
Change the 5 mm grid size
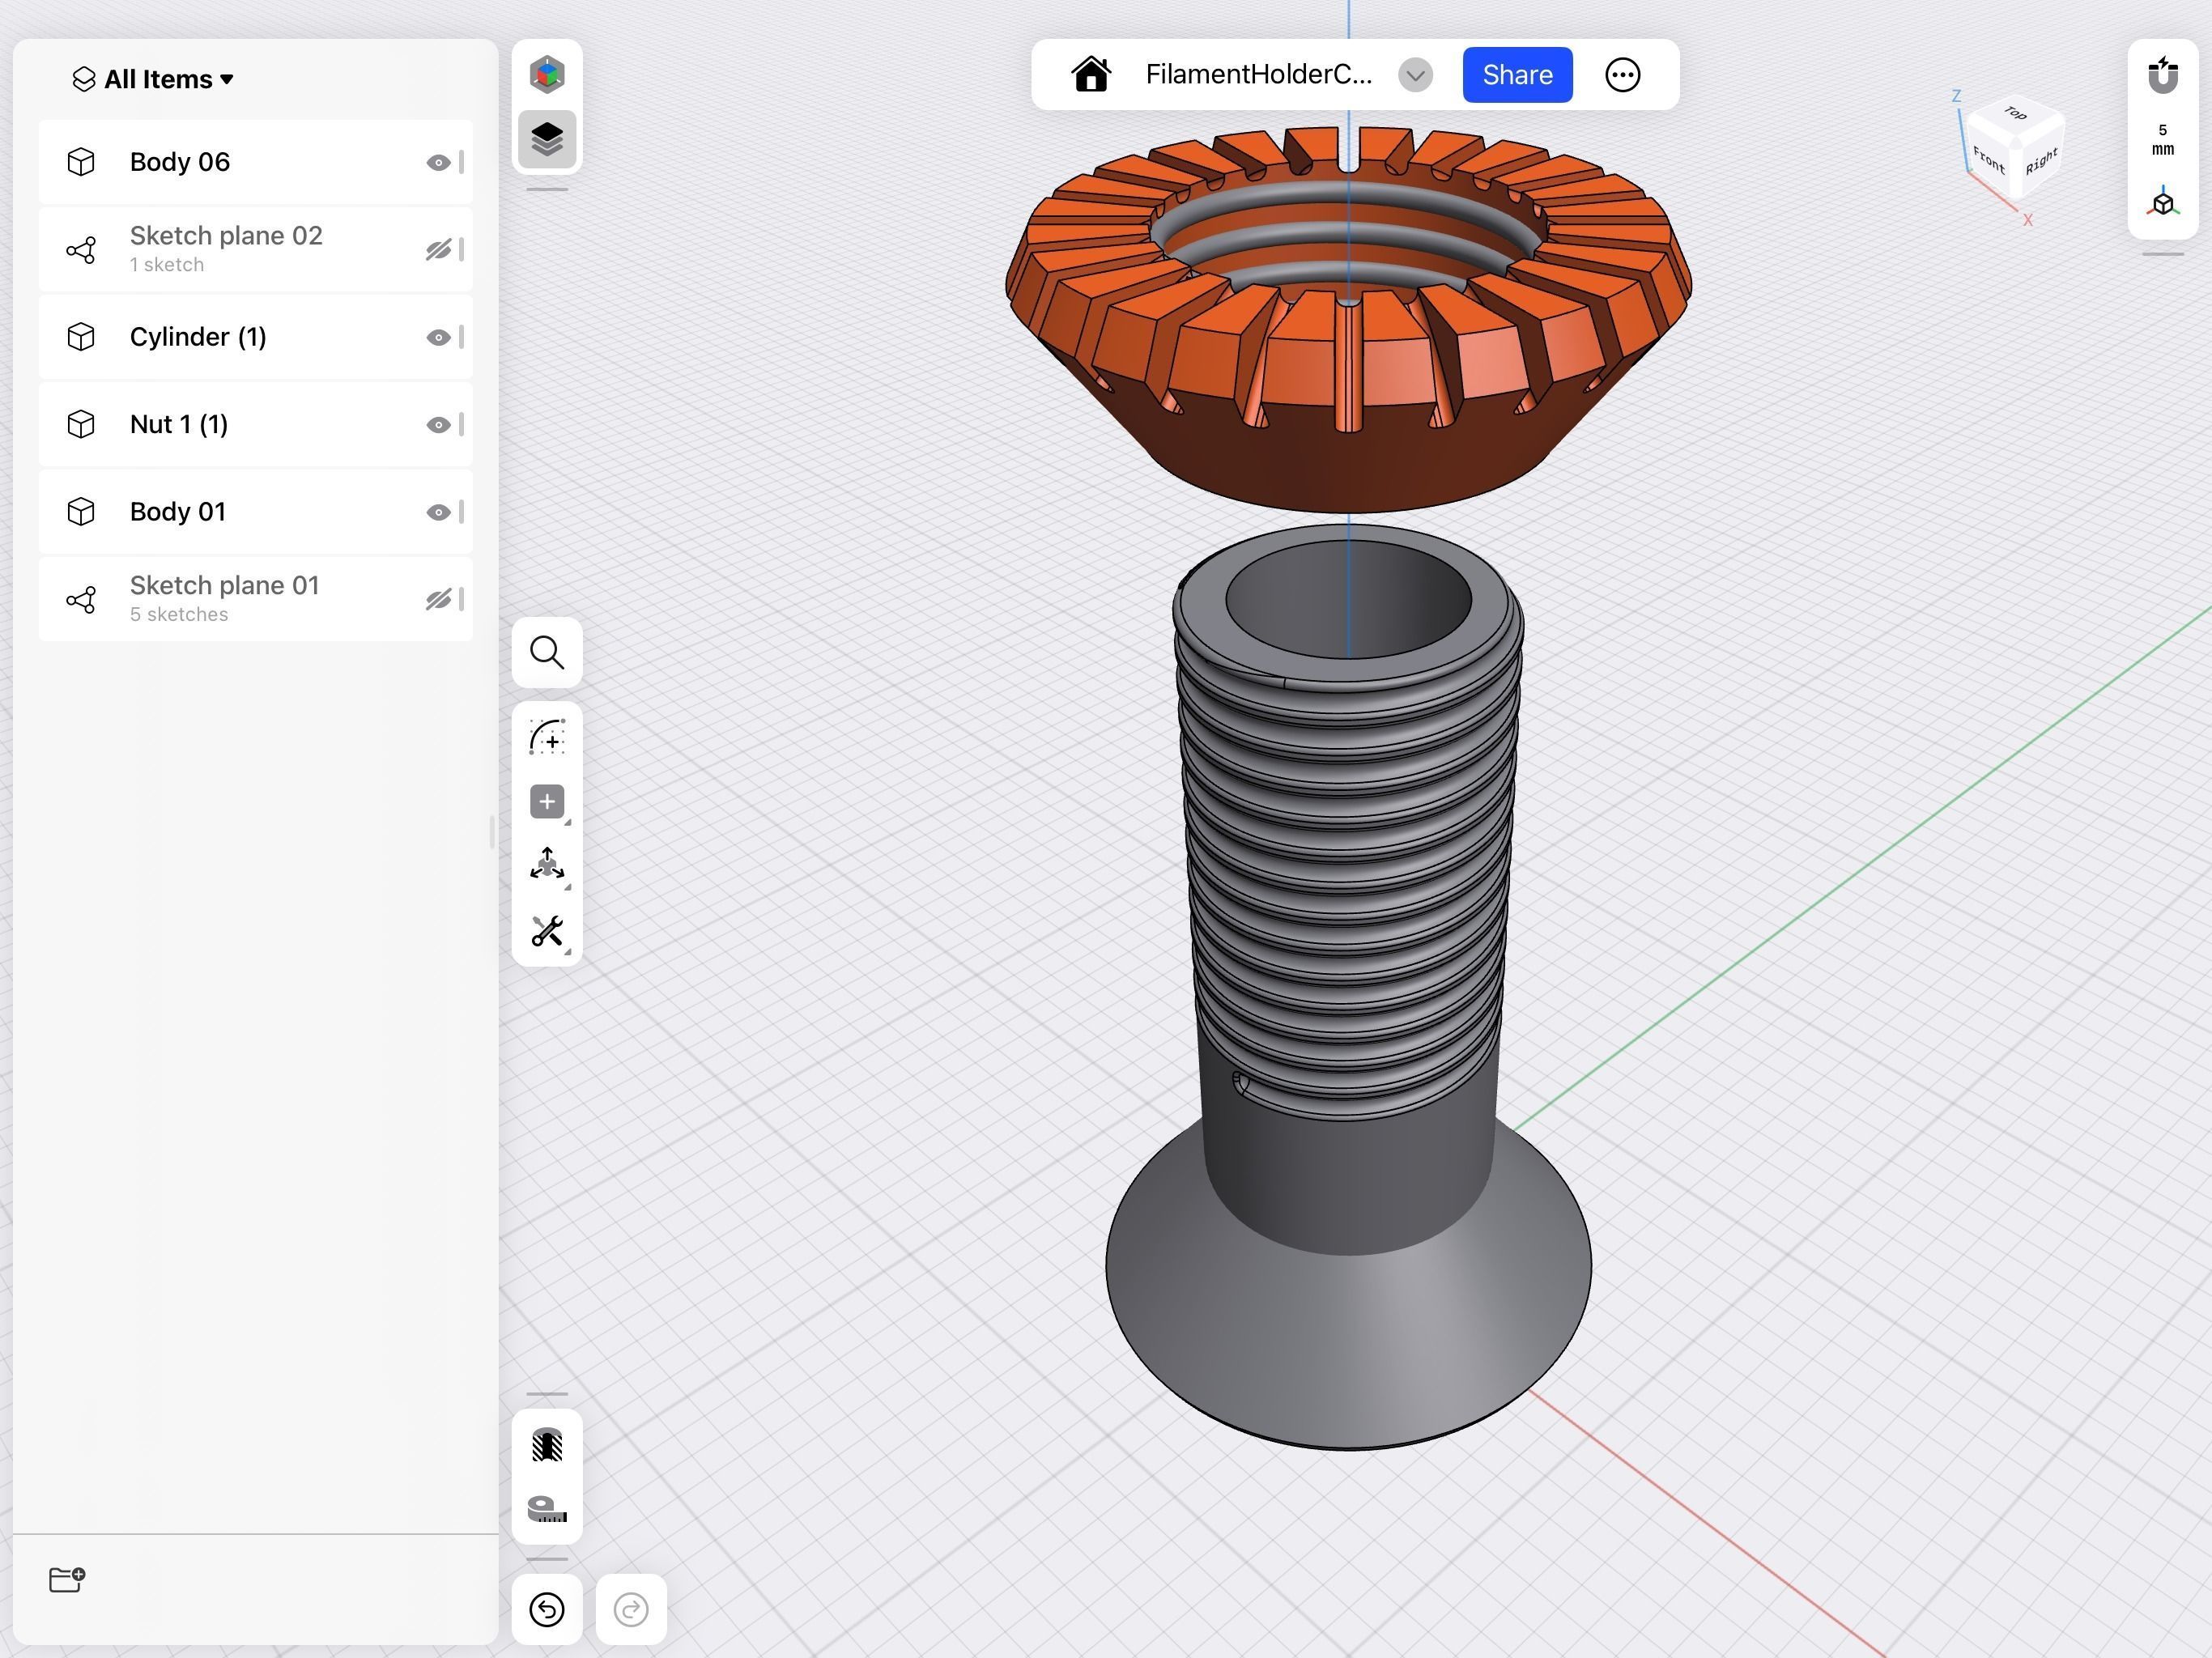[2163, 140]
